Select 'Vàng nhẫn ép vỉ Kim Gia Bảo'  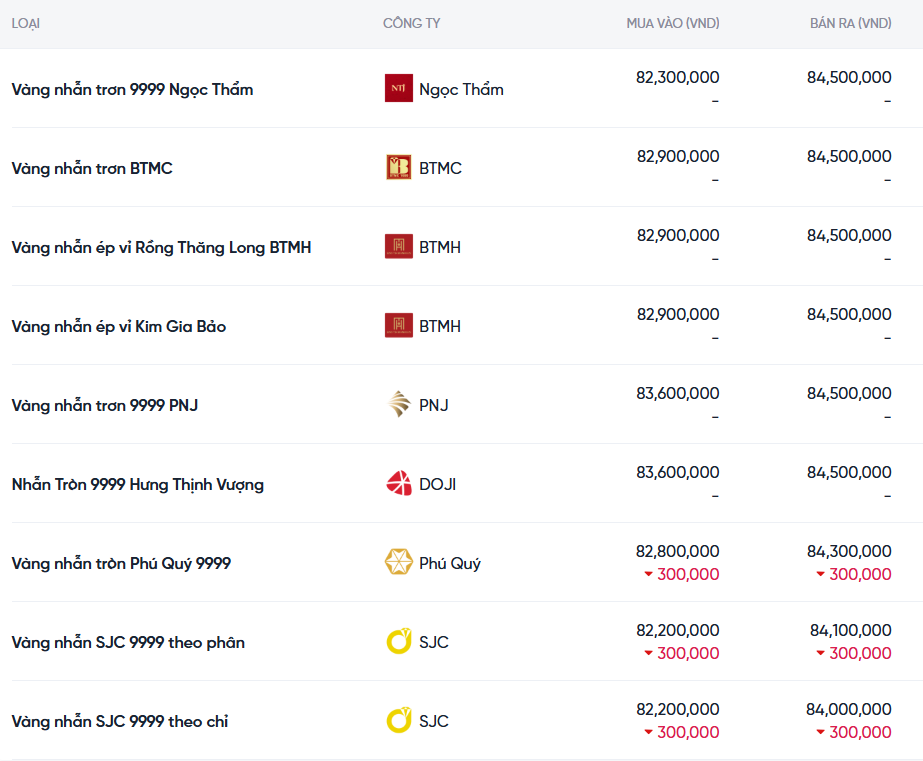pos(119,326)
